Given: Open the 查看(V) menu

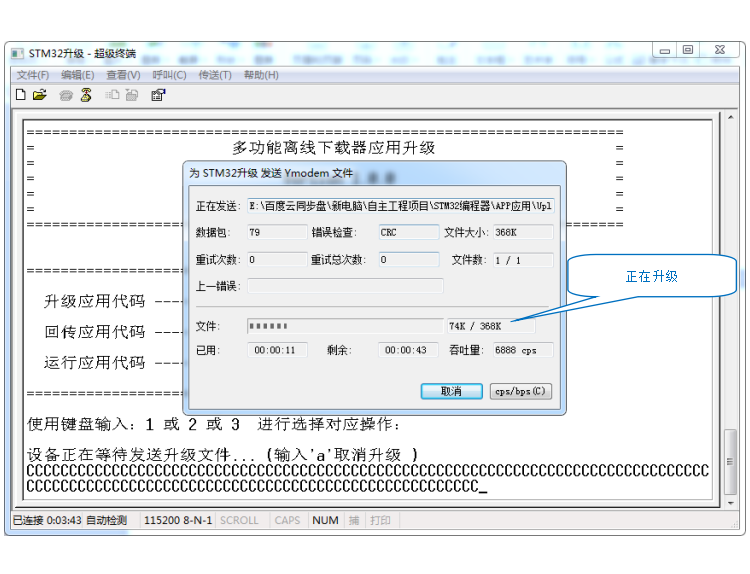Looking at the screenshot, I should (123, 75).
